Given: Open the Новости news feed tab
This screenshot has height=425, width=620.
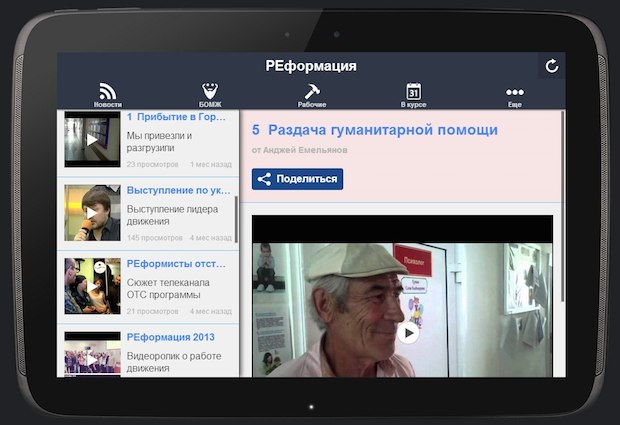Looking at the screenshot, I should point(108,95).
